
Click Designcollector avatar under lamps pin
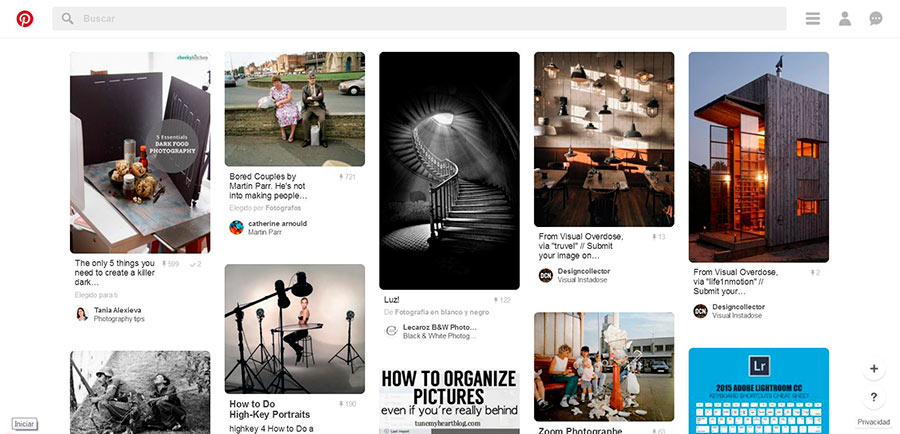click(x=546, y=275)
